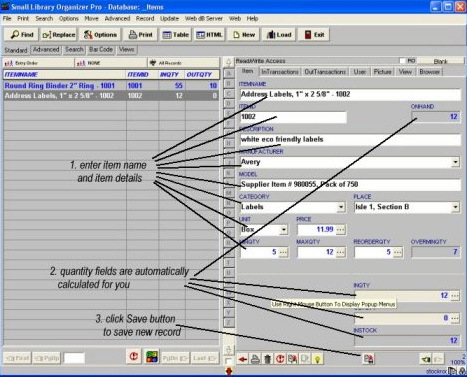Open the MINQTY field ellipsis button

pyautogui.click(x=283, y=252)
